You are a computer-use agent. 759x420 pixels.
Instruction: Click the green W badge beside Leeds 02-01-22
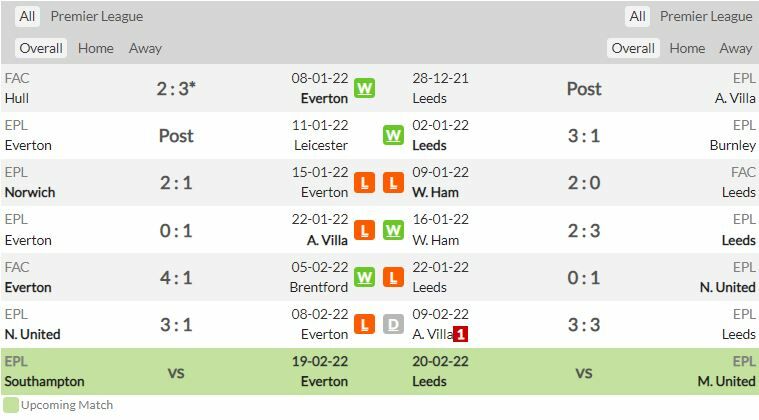pos(393,135)
